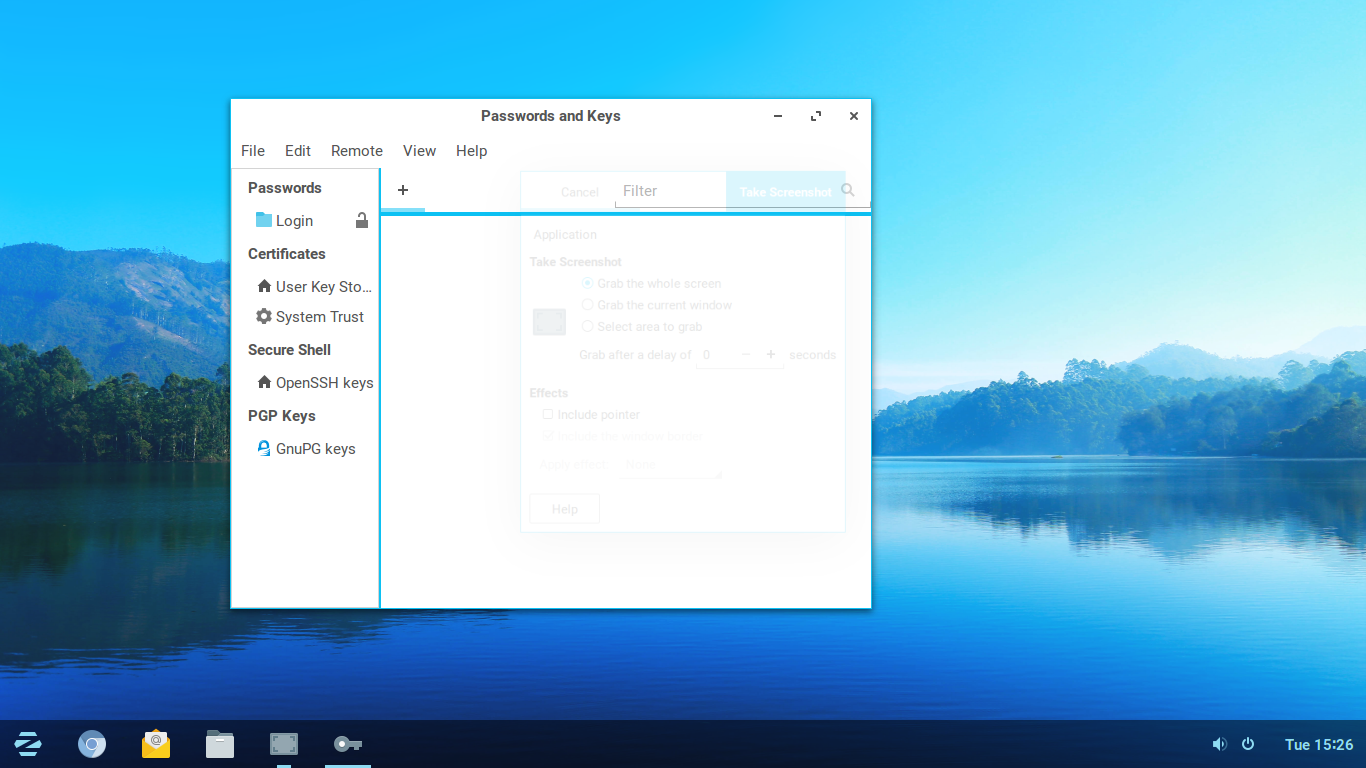This screenshot has height=768, width=1366.
Task: Open the Help menu
Action: (x=471, y=151)
